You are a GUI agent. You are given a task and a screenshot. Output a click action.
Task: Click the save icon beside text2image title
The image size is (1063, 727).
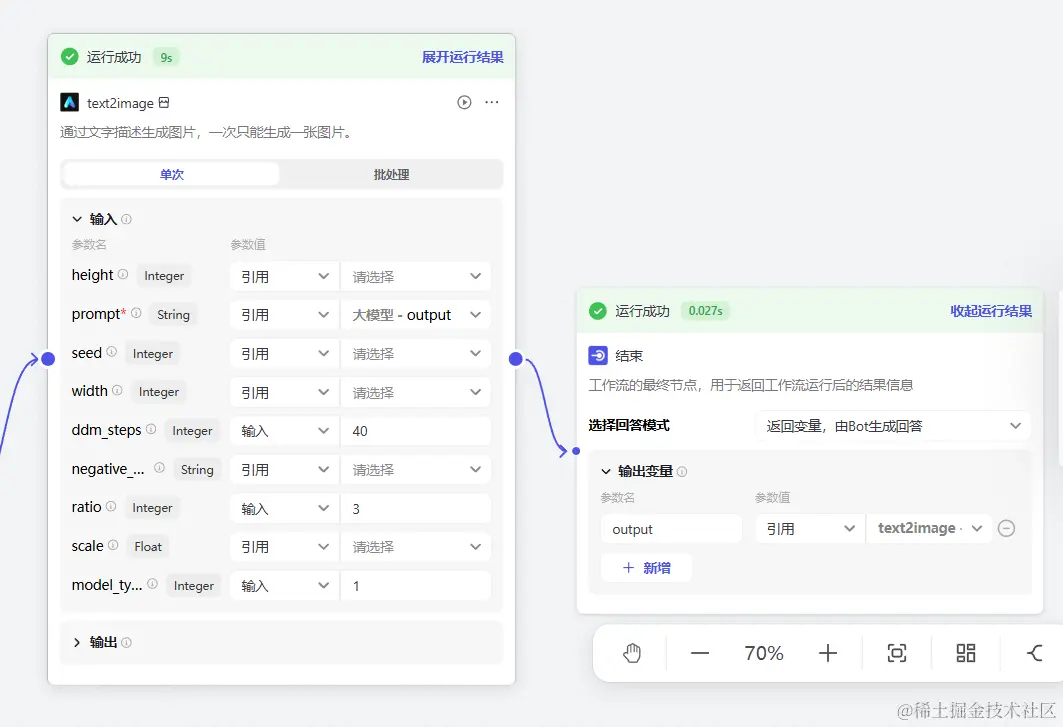point(164,102)
